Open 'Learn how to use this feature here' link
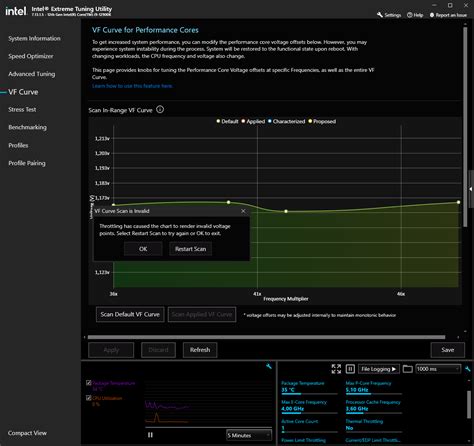This screenshot has height=446, width=474. point(132,86)
